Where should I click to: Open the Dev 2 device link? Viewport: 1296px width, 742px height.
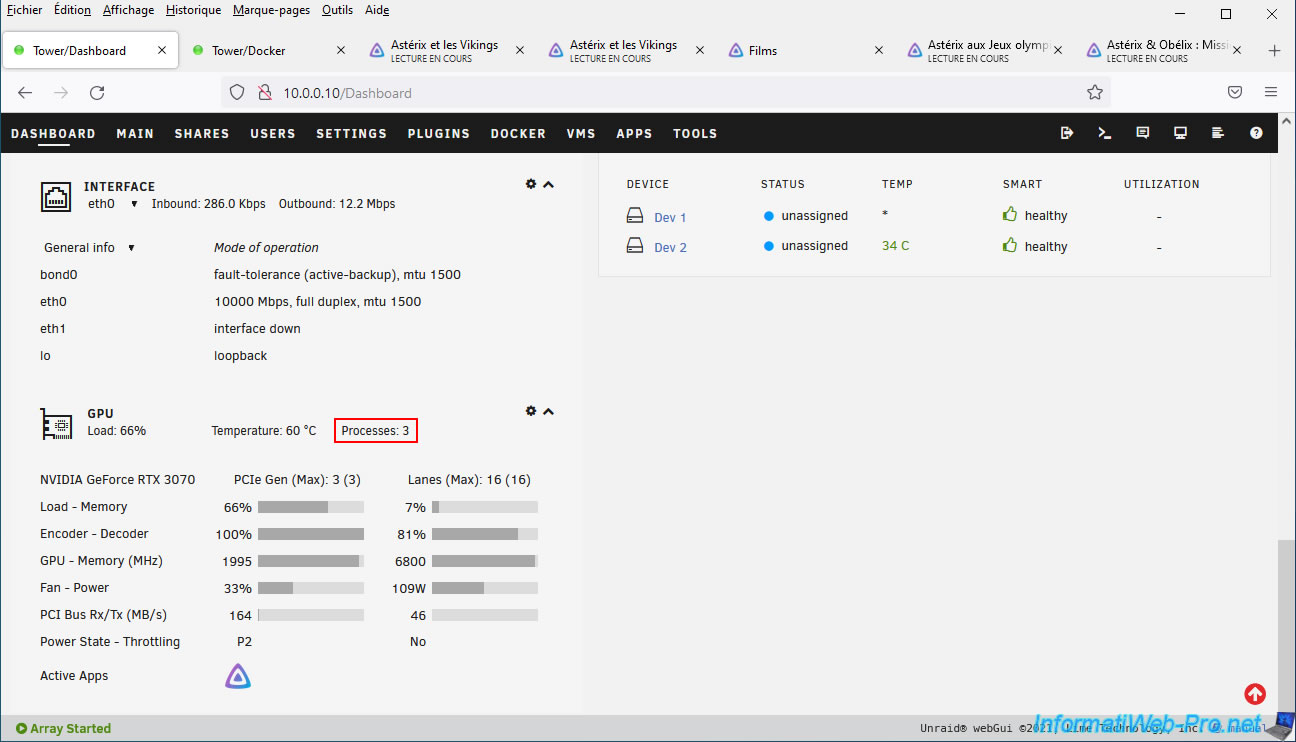click(x=670, y=247)
